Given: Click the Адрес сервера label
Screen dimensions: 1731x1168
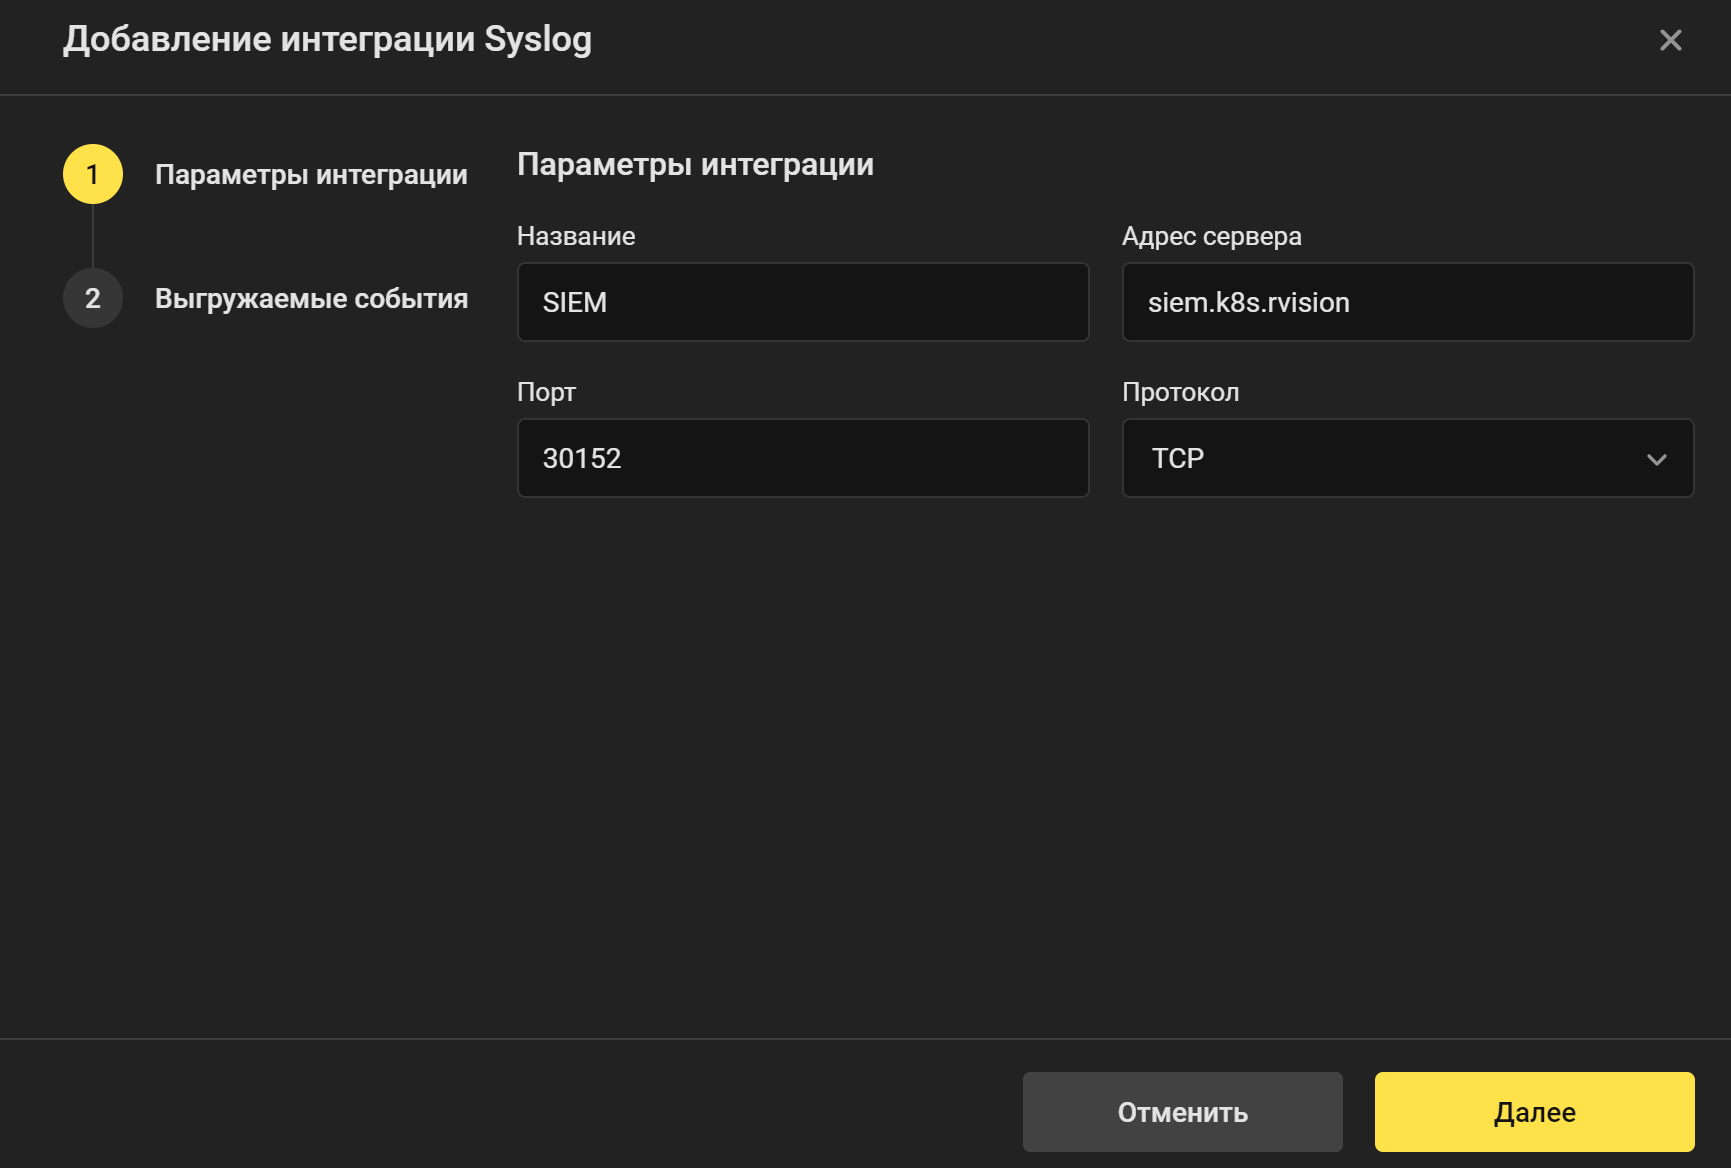Looking at the screenshot, I should pos(1212,236).
